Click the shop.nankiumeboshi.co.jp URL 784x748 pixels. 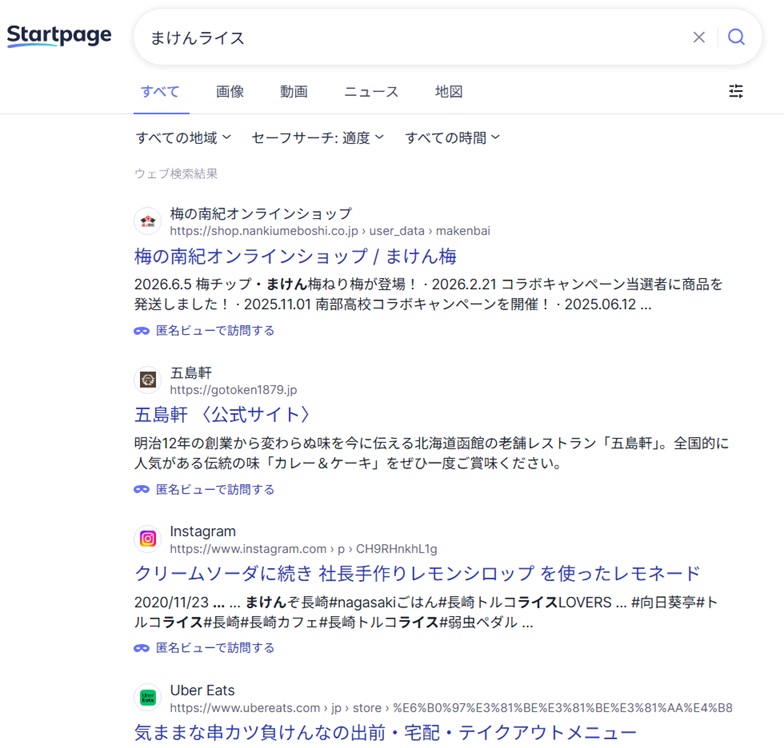pyautogui.click(x=330, y=231)
